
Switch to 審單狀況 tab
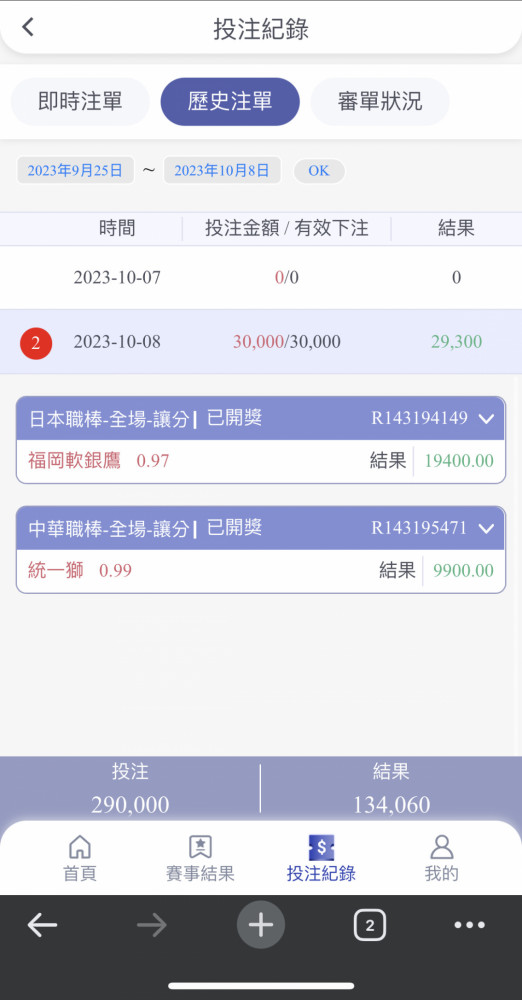(380, 101)
